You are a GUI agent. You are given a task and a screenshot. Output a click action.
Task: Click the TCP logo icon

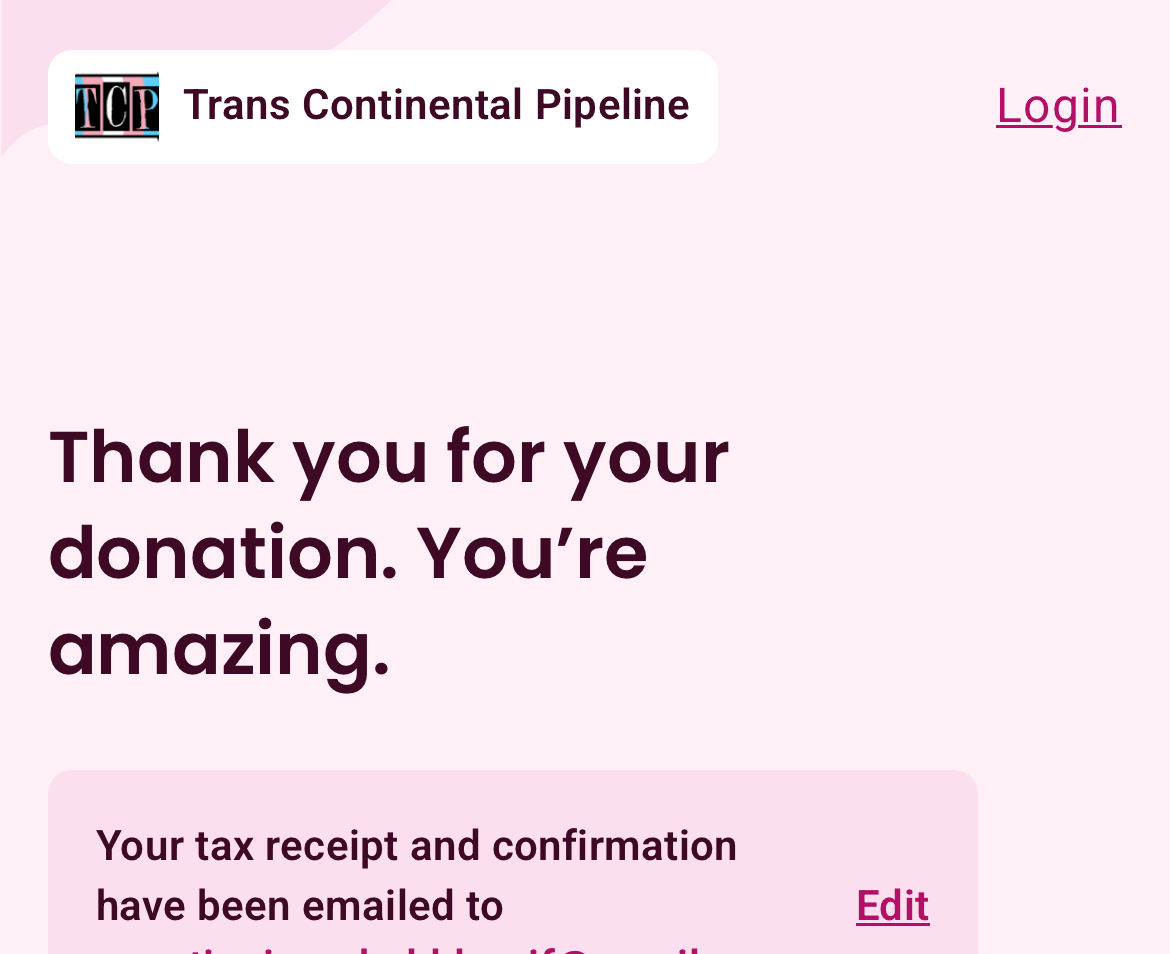(x=117, y=106)
